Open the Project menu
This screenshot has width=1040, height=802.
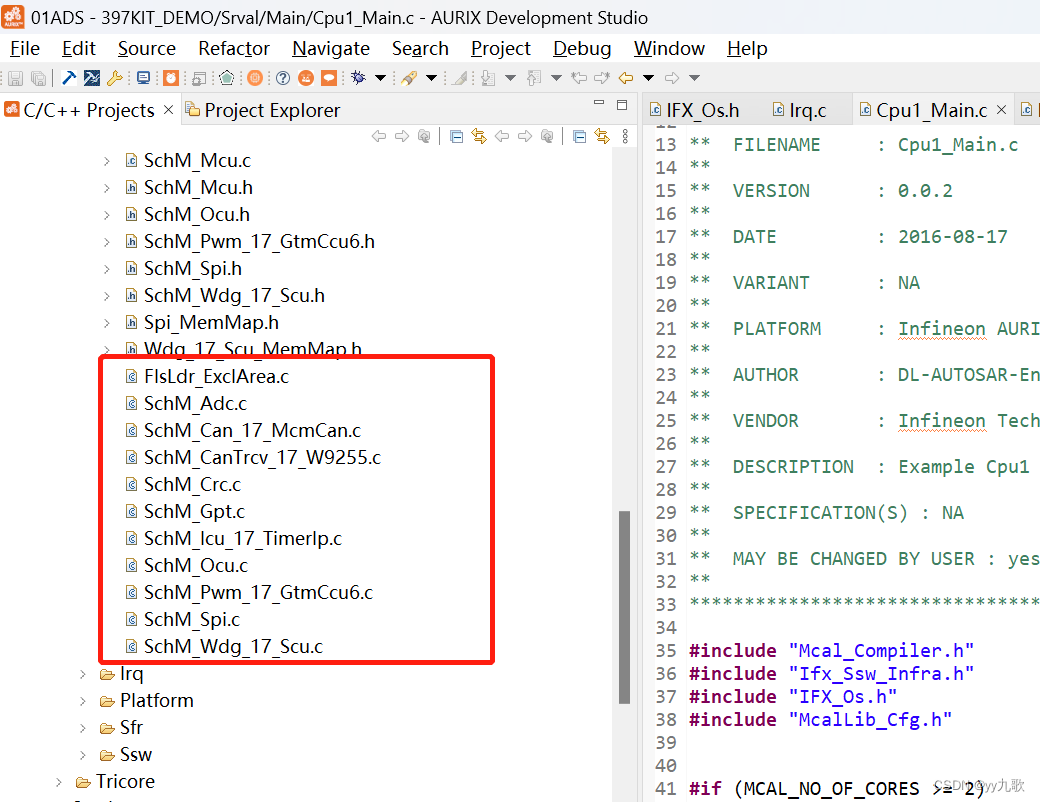[500, 48]
